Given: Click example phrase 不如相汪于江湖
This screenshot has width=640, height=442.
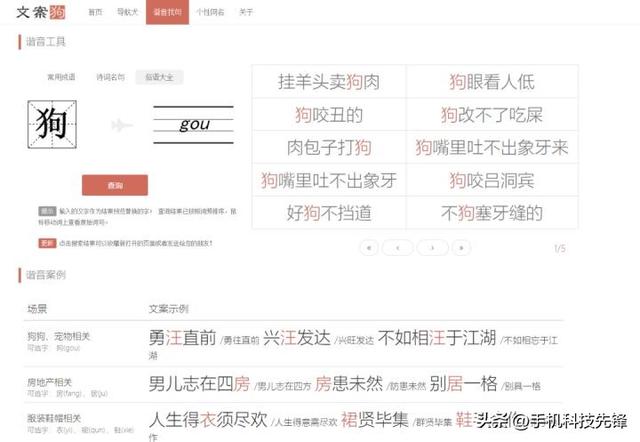Looking at the screenshot, I should click(x=437, y=338).
